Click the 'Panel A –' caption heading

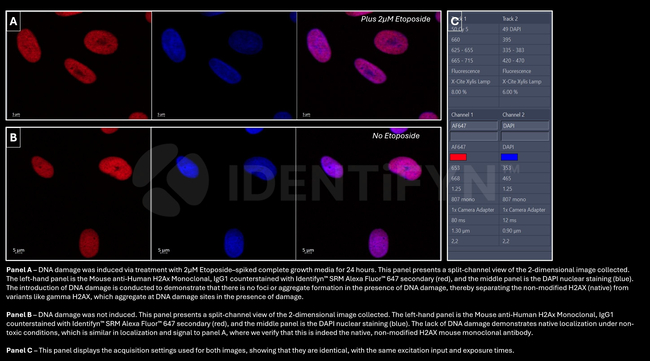click(x=22, y=270)
